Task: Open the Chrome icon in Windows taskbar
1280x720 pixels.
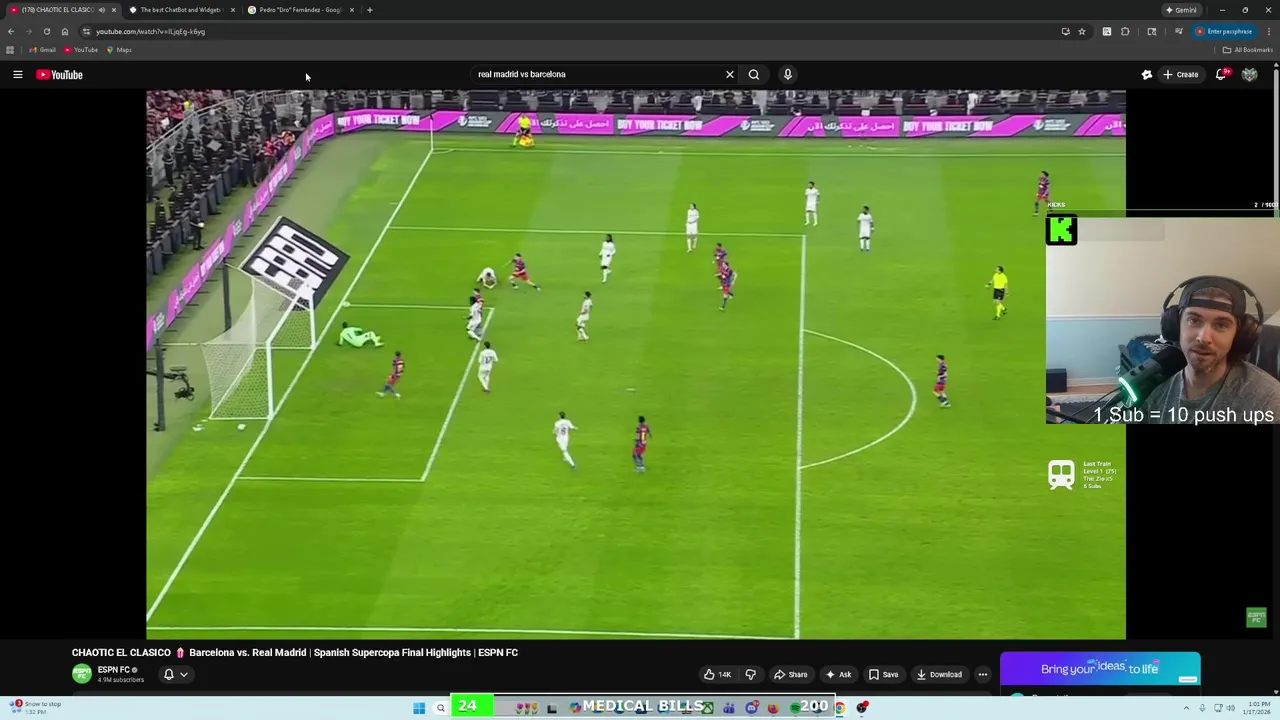Action: click(839, 708)
